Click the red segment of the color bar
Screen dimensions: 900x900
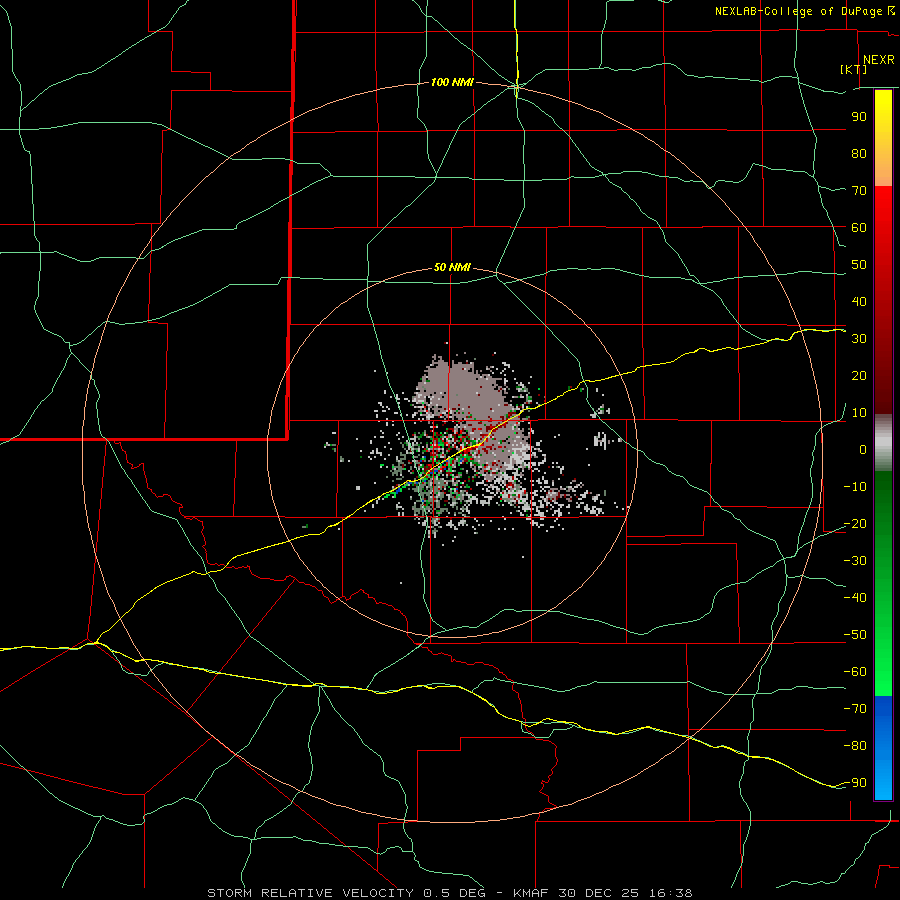[883, 300]
